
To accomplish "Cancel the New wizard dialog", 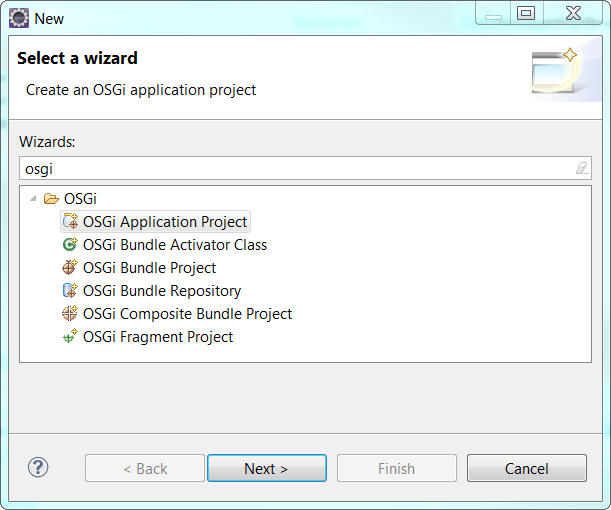I will (x=526, y=468).
